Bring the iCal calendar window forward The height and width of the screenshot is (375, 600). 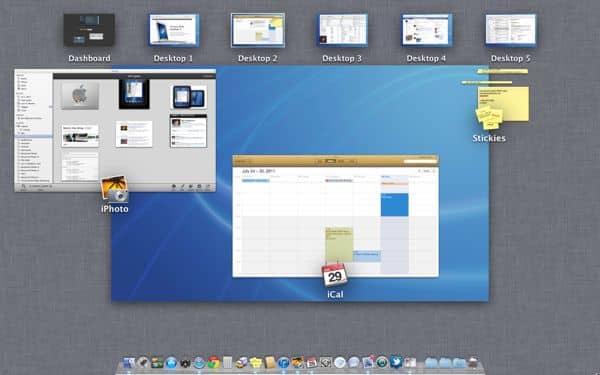coord(335,216)
